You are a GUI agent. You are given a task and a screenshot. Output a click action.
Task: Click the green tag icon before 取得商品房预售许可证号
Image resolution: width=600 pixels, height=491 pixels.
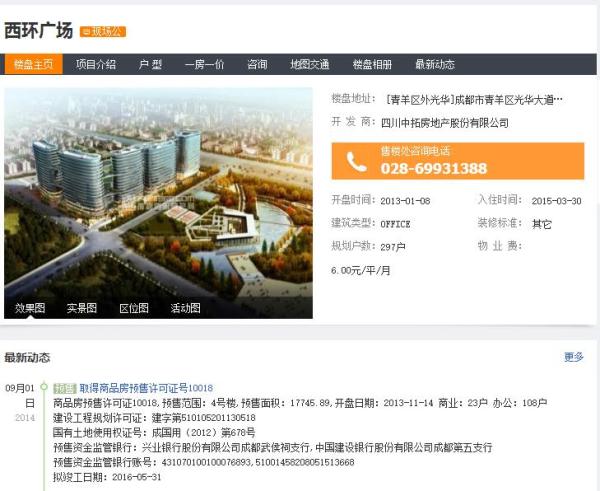tap(65, 388)
